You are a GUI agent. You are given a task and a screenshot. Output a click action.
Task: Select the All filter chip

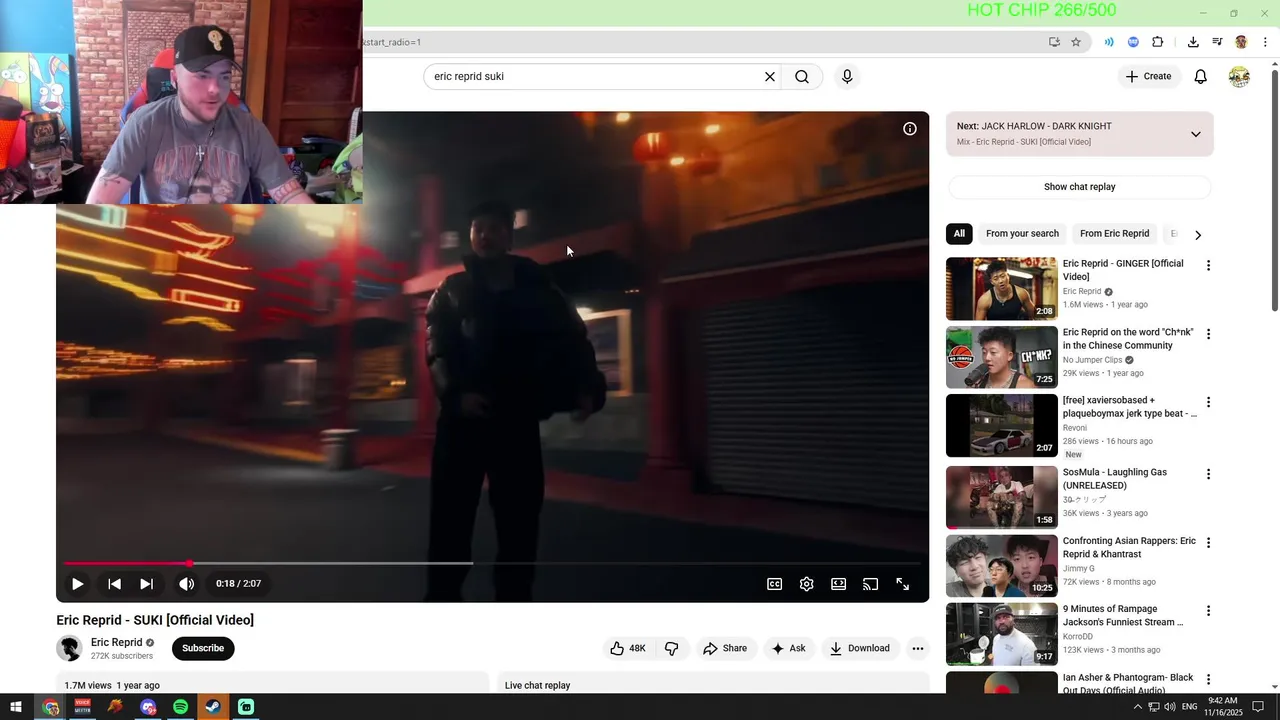pos(959,234)
